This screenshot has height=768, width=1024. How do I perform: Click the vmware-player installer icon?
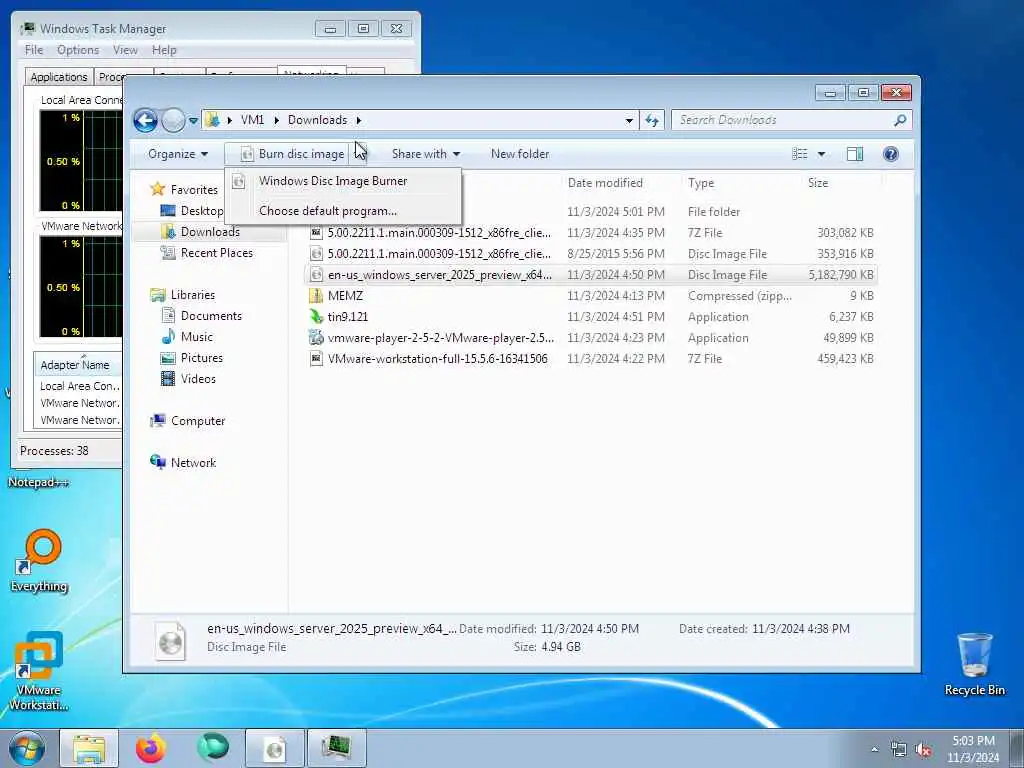coord(316,338)
